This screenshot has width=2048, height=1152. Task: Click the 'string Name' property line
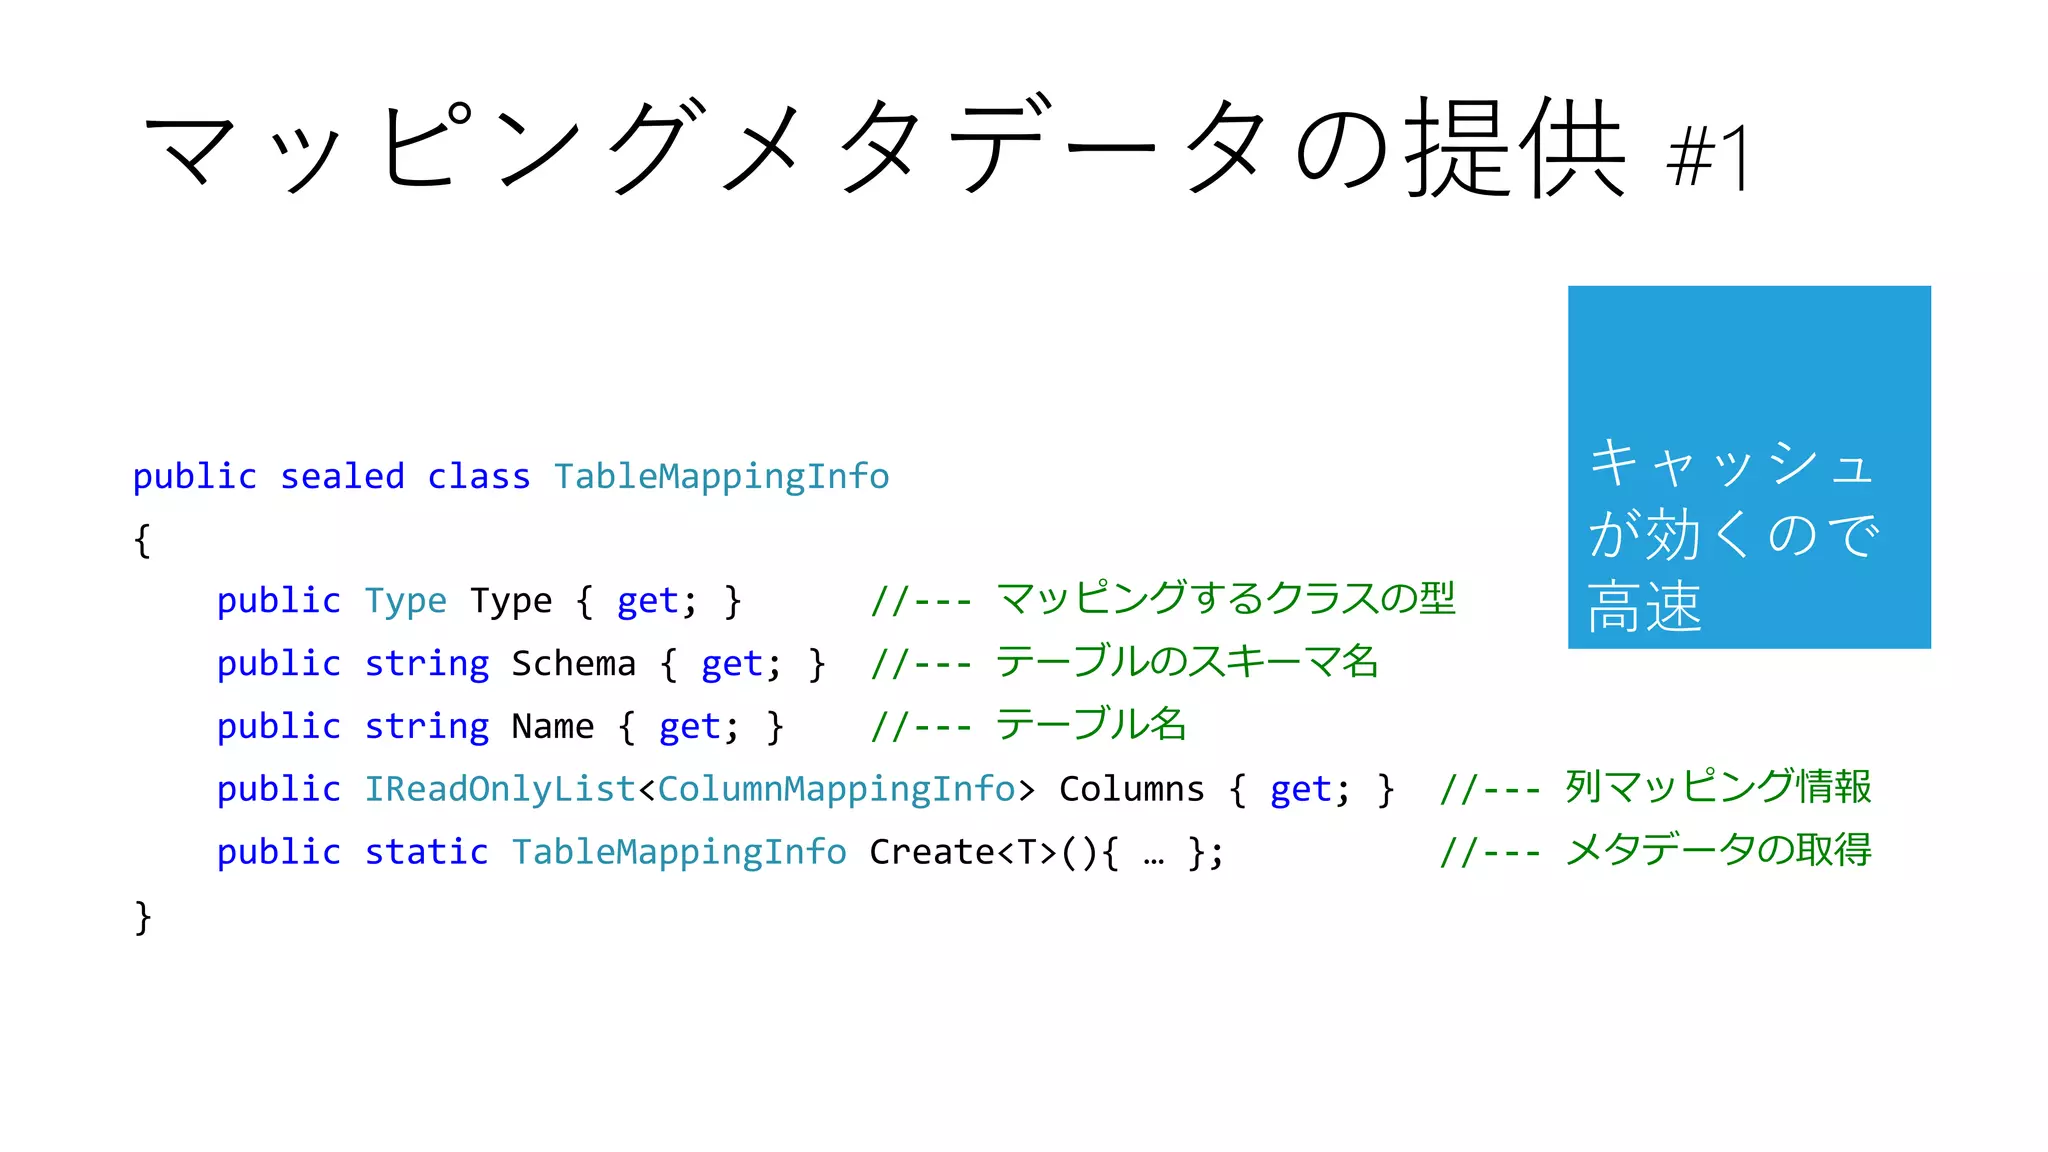[x=500, y=727]
